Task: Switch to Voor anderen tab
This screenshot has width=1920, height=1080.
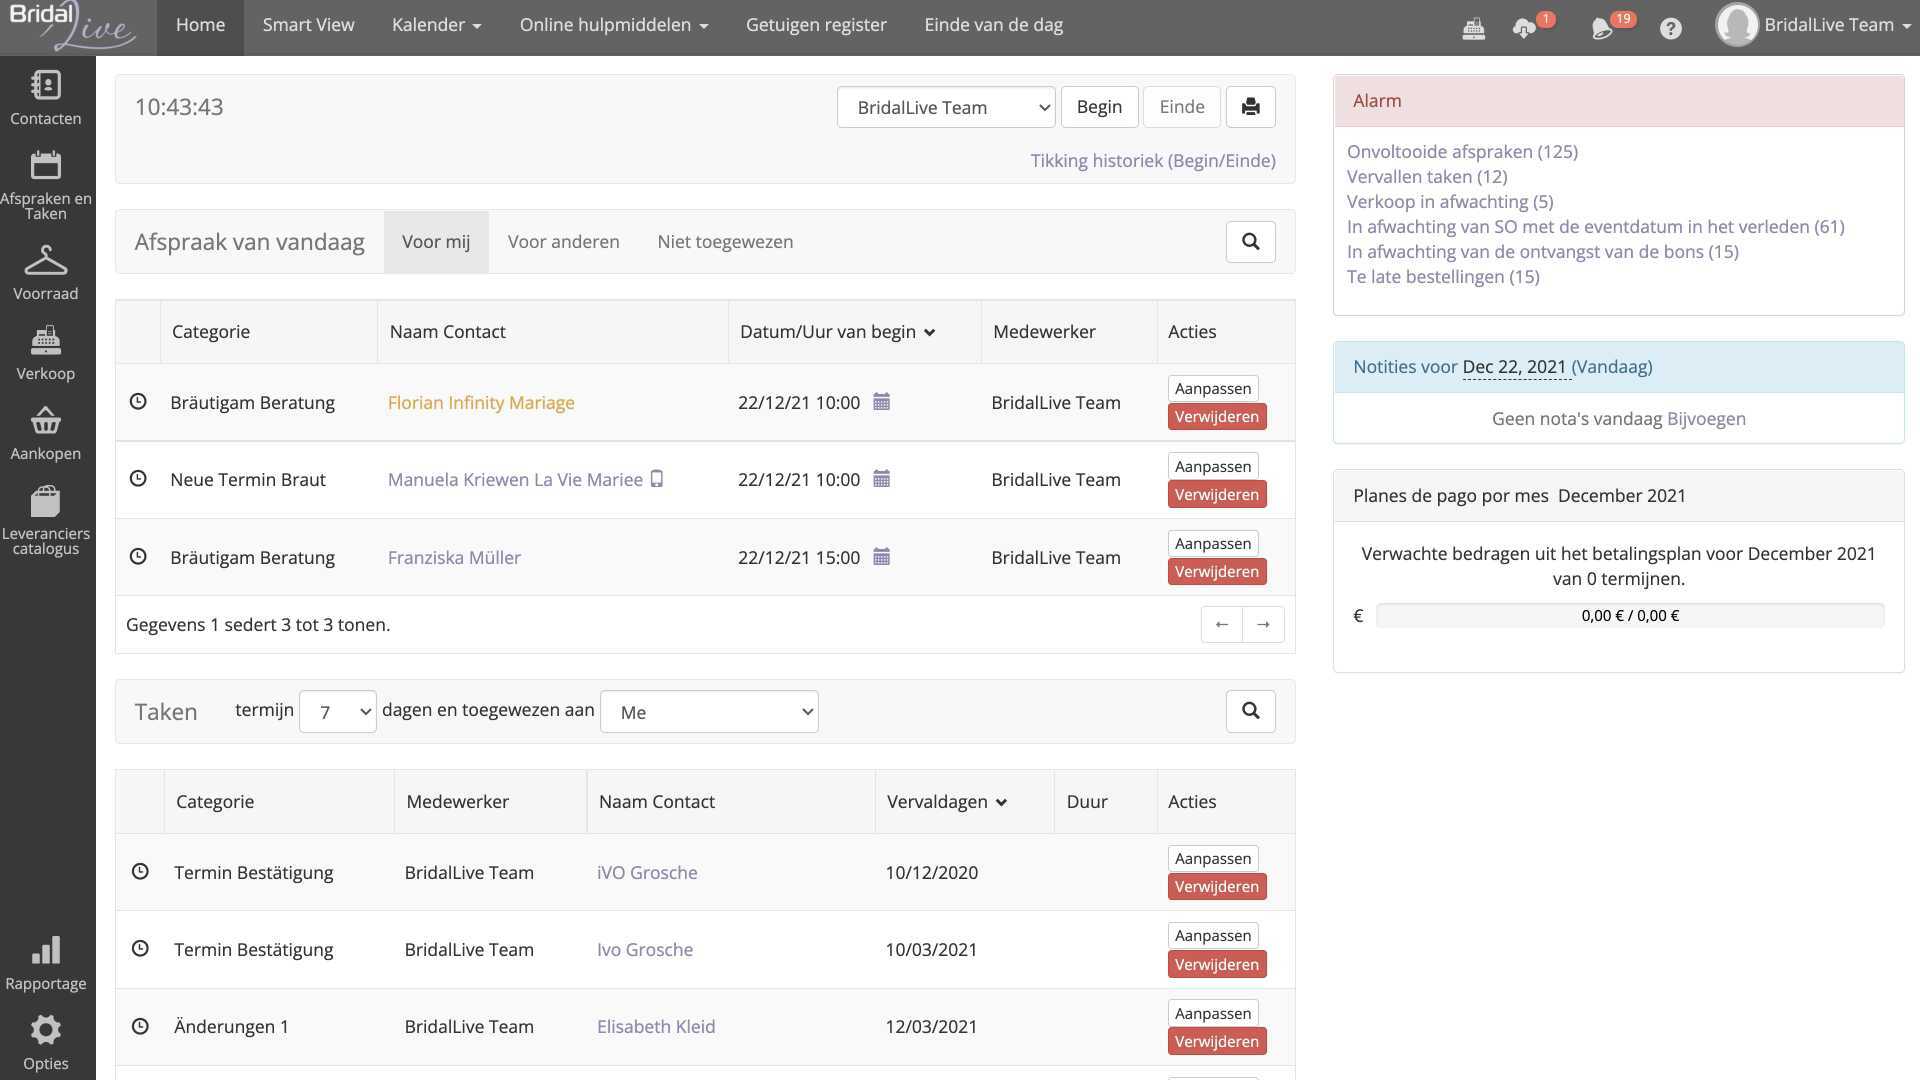Action: click(x=563, y=241)
